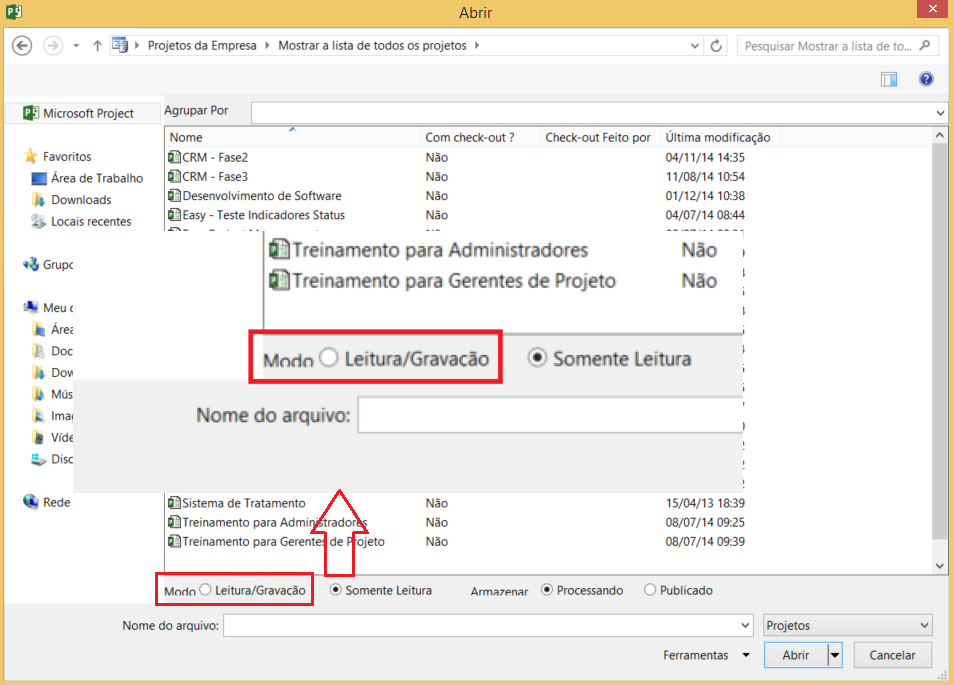Screen dimensions: 954x685
Task: Click the search magnifier icon
Action: [x=925, y=45]
